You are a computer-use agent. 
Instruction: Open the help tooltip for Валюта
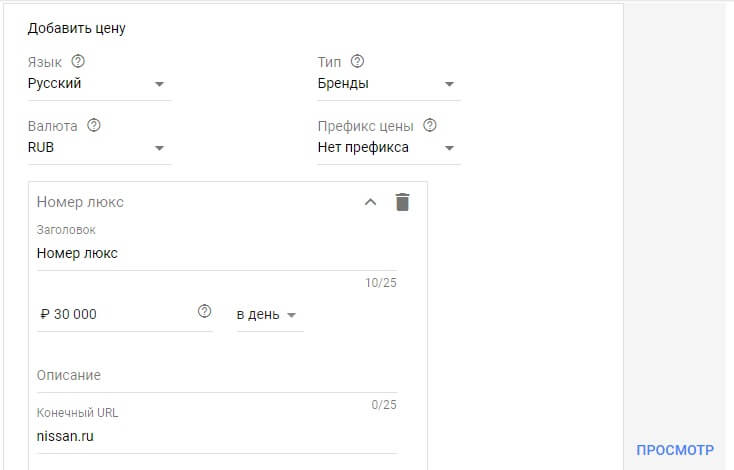tap(95, 126)
